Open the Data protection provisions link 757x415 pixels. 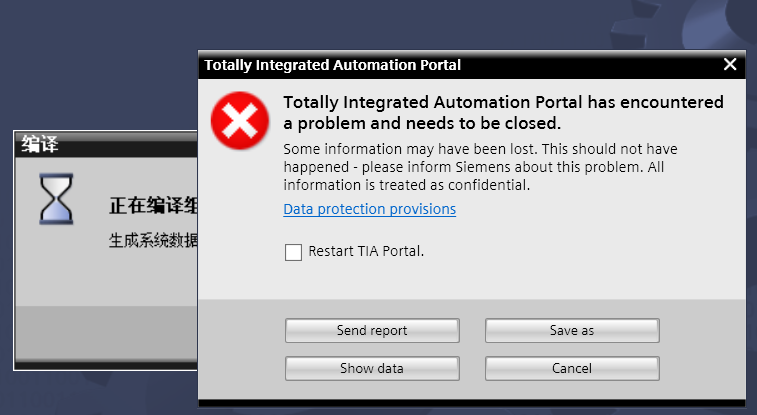coord(369,209)
